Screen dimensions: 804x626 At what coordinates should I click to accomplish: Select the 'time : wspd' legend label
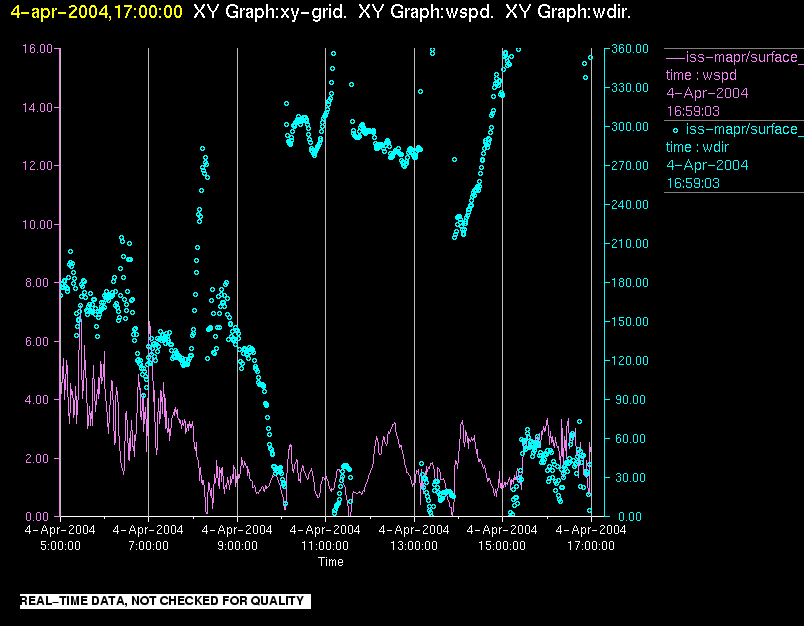click(701, 75)
